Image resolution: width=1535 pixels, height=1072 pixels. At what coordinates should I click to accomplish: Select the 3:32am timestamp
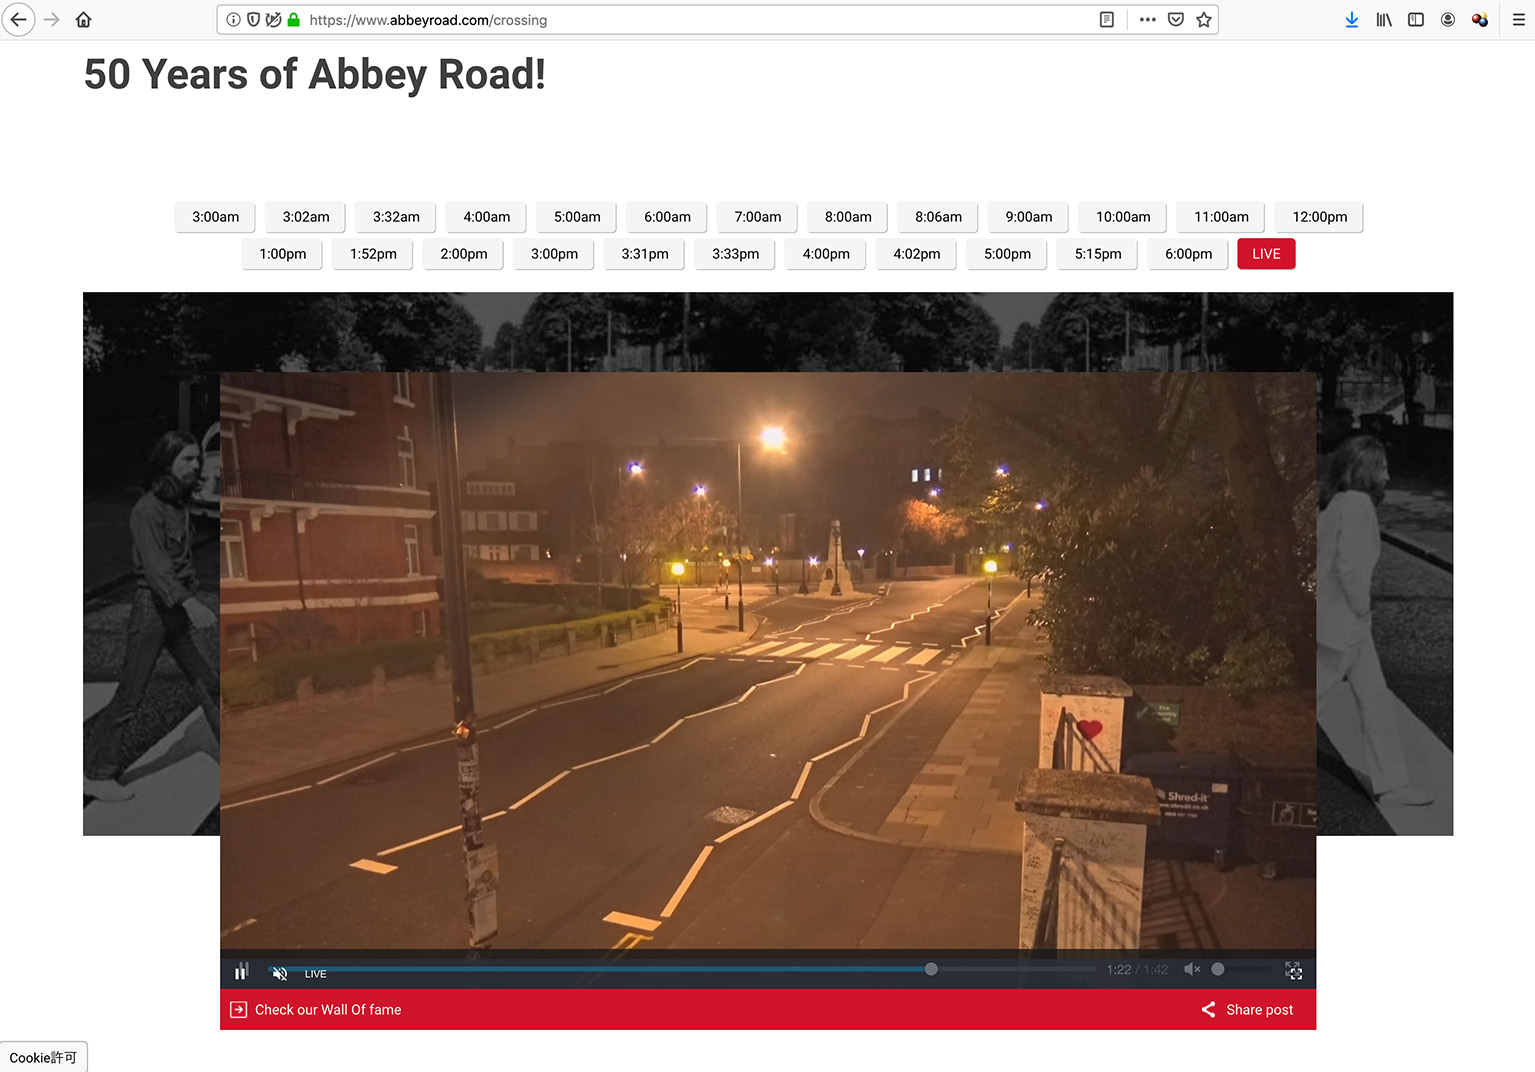pyautogui.click(x=396, y=217)
